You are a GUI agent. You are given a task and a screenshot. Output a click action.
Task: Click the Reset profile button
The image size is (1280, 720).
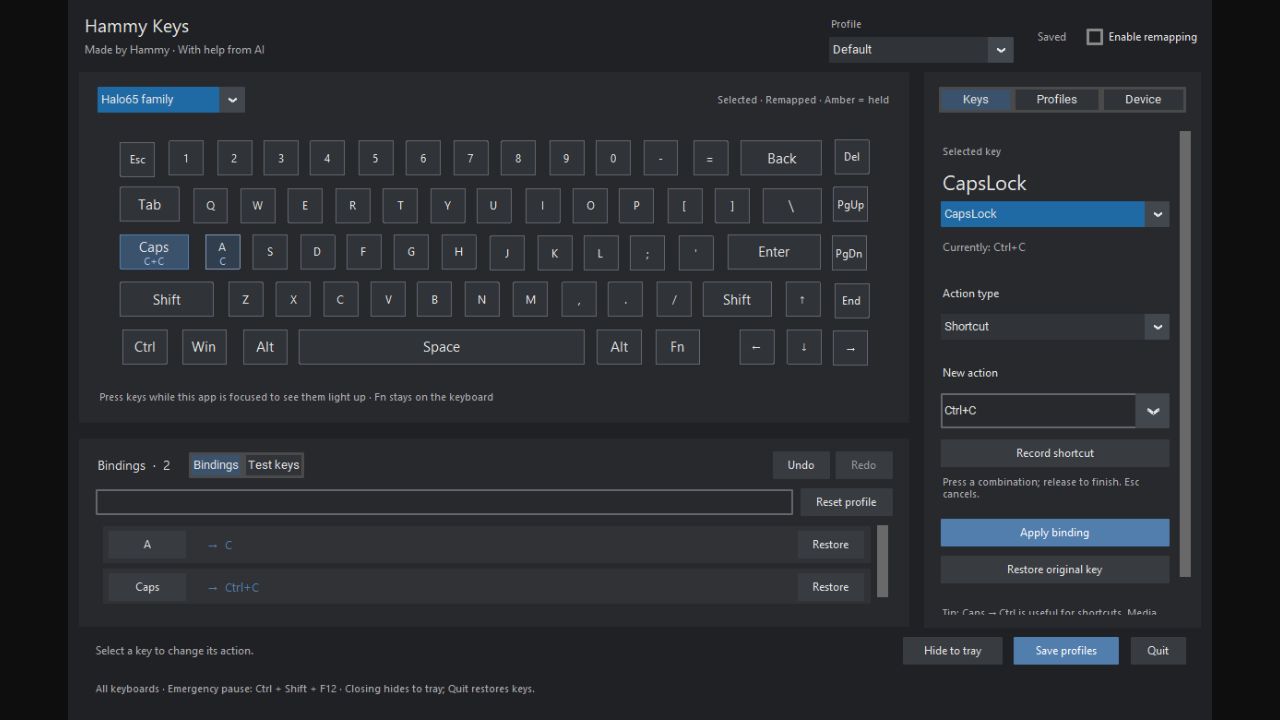click(846, 502)
